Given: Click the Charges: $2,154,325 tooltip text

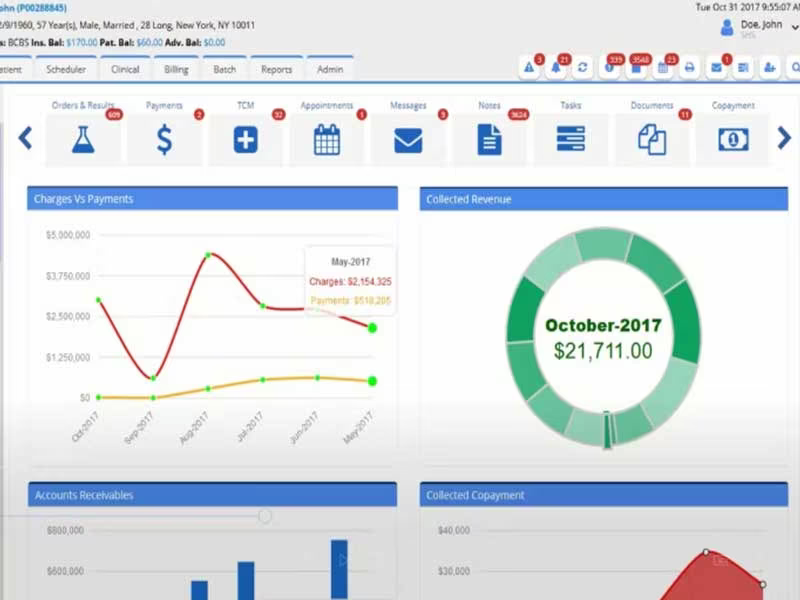Looking at the screenshot, I should (351, 282).
